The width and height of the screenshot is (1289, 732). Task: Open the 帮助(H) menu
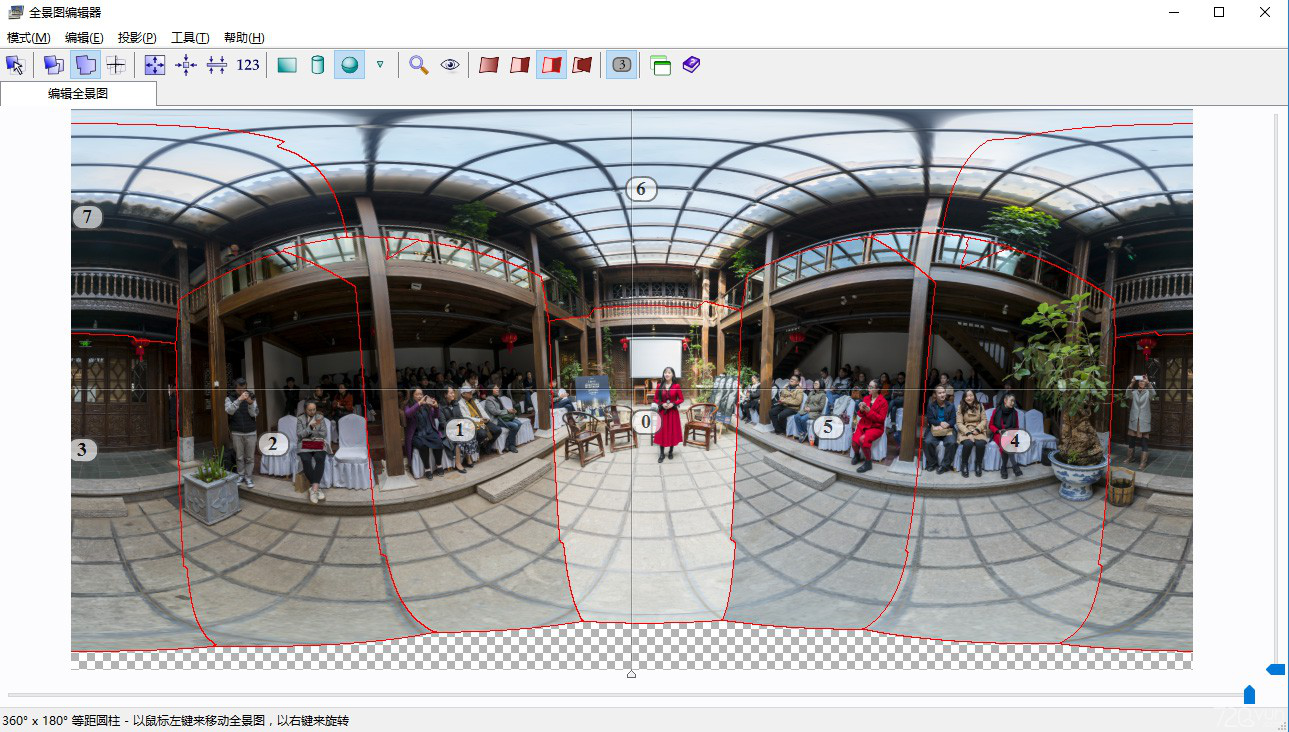click(x=244, y=38)
